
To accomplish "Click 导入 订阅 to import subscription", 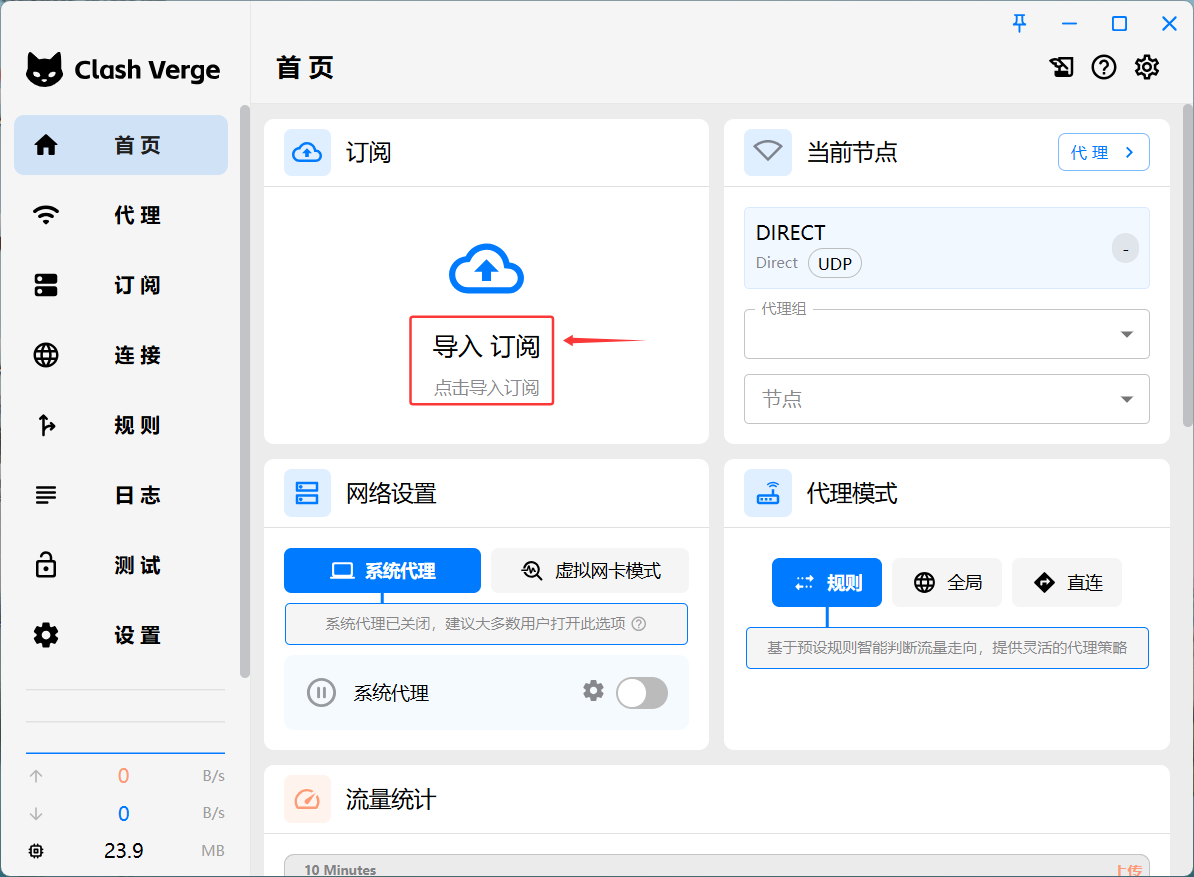I will pyautogui.click(x=486, y=347).
